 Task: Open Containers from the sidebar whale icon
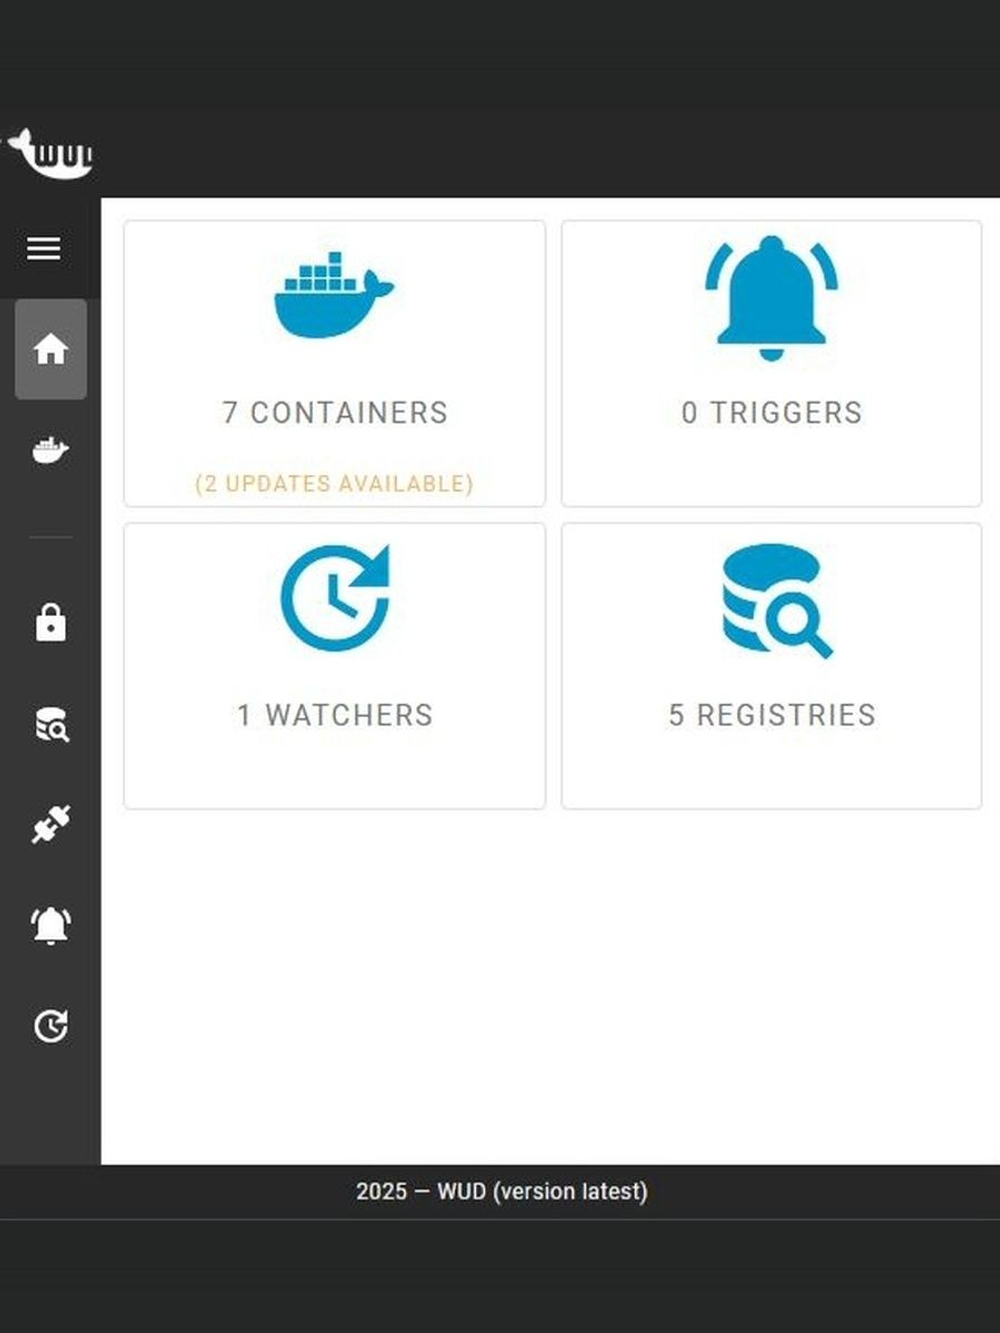point(50,450)
